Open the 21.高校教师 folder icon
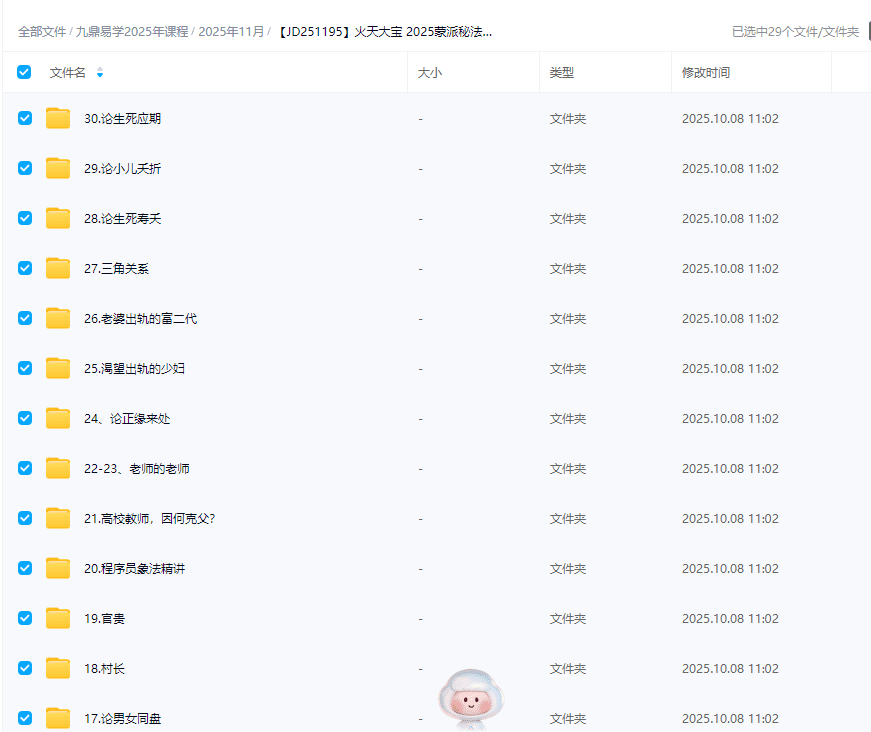The image size is (871, 732). click(58, 518)
